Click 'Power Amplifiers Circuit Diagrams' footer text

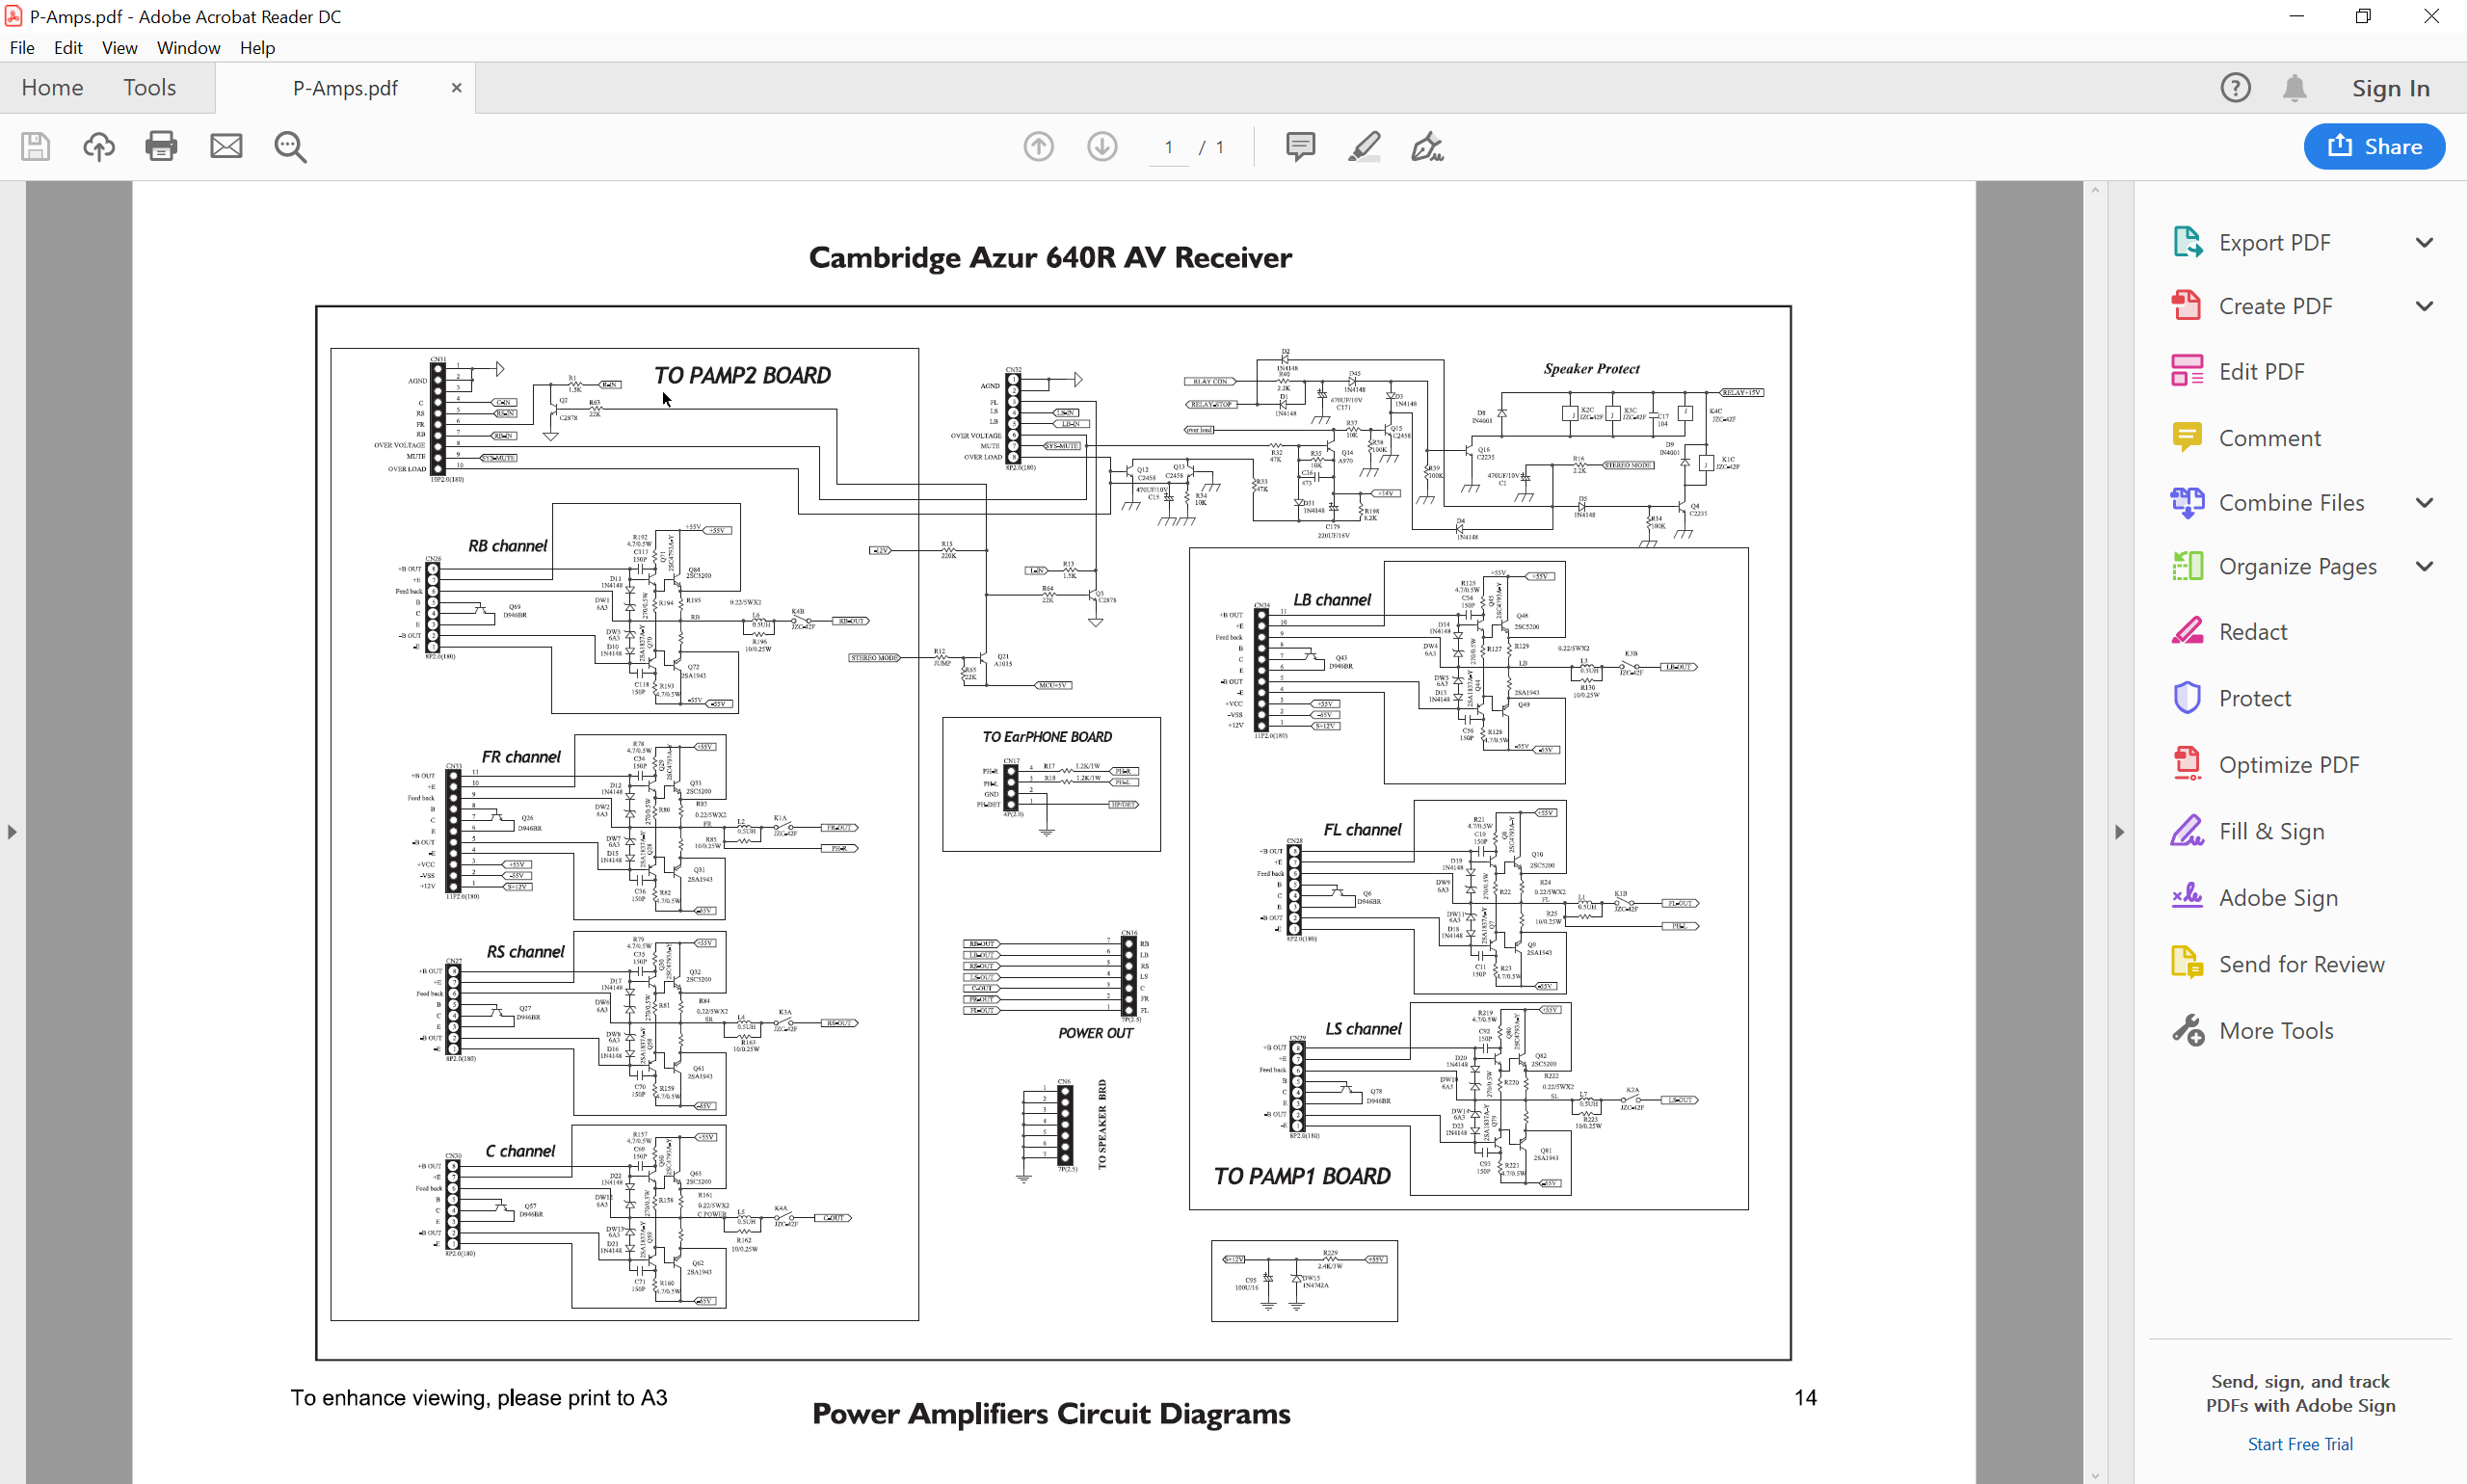[x=1051, y=1414]
